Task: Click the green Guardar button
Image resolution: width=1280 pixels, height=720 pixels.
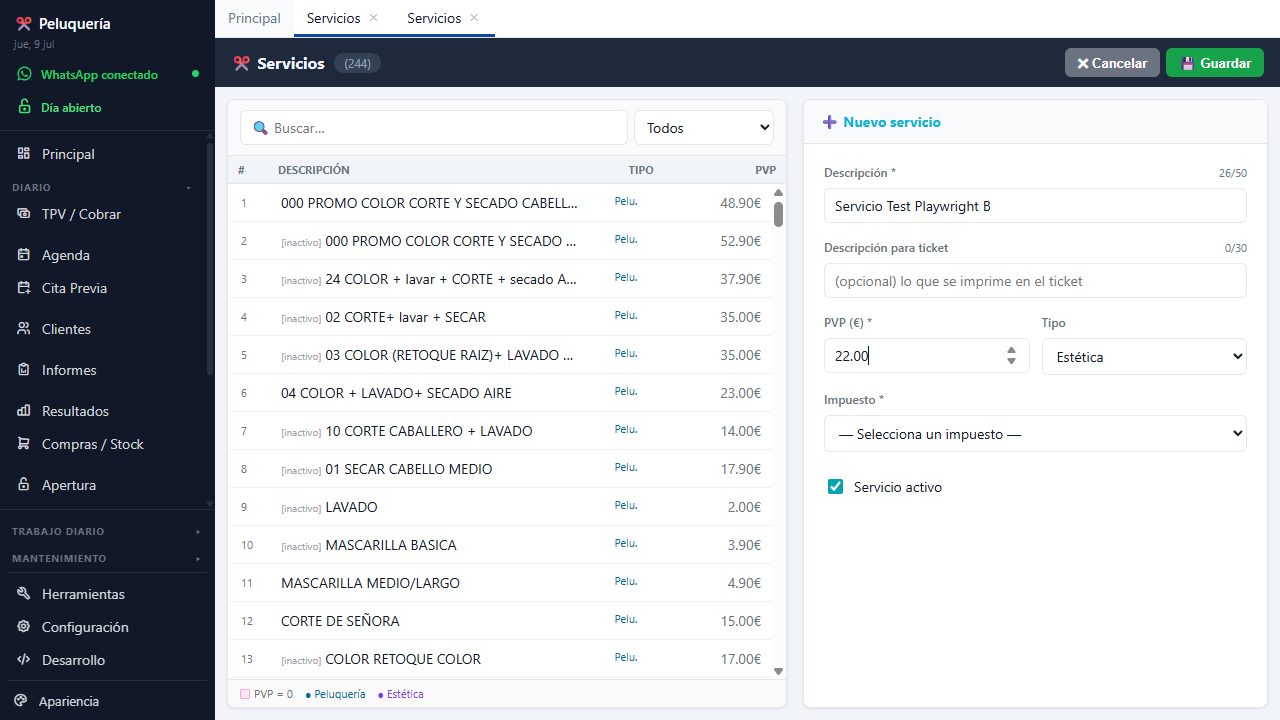Action: [x=1215, y=63]
